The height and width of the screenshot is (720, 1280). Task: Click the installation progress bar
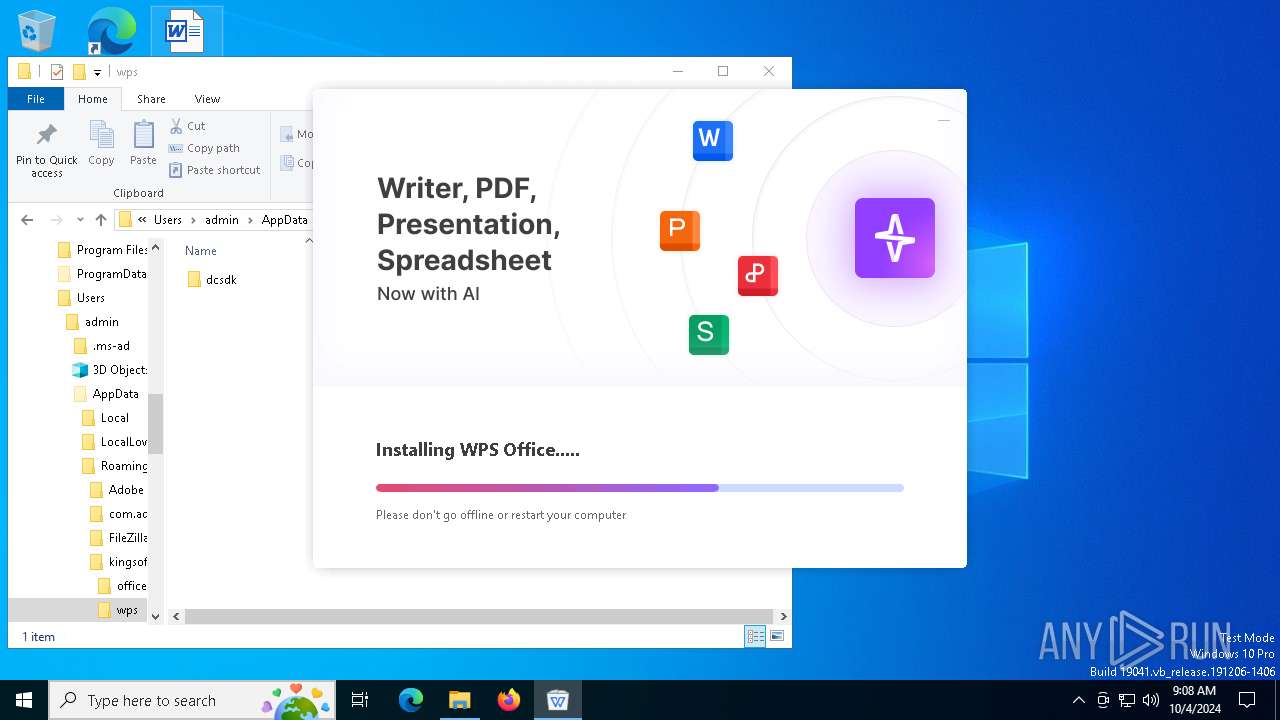click(x=639, y=488)
